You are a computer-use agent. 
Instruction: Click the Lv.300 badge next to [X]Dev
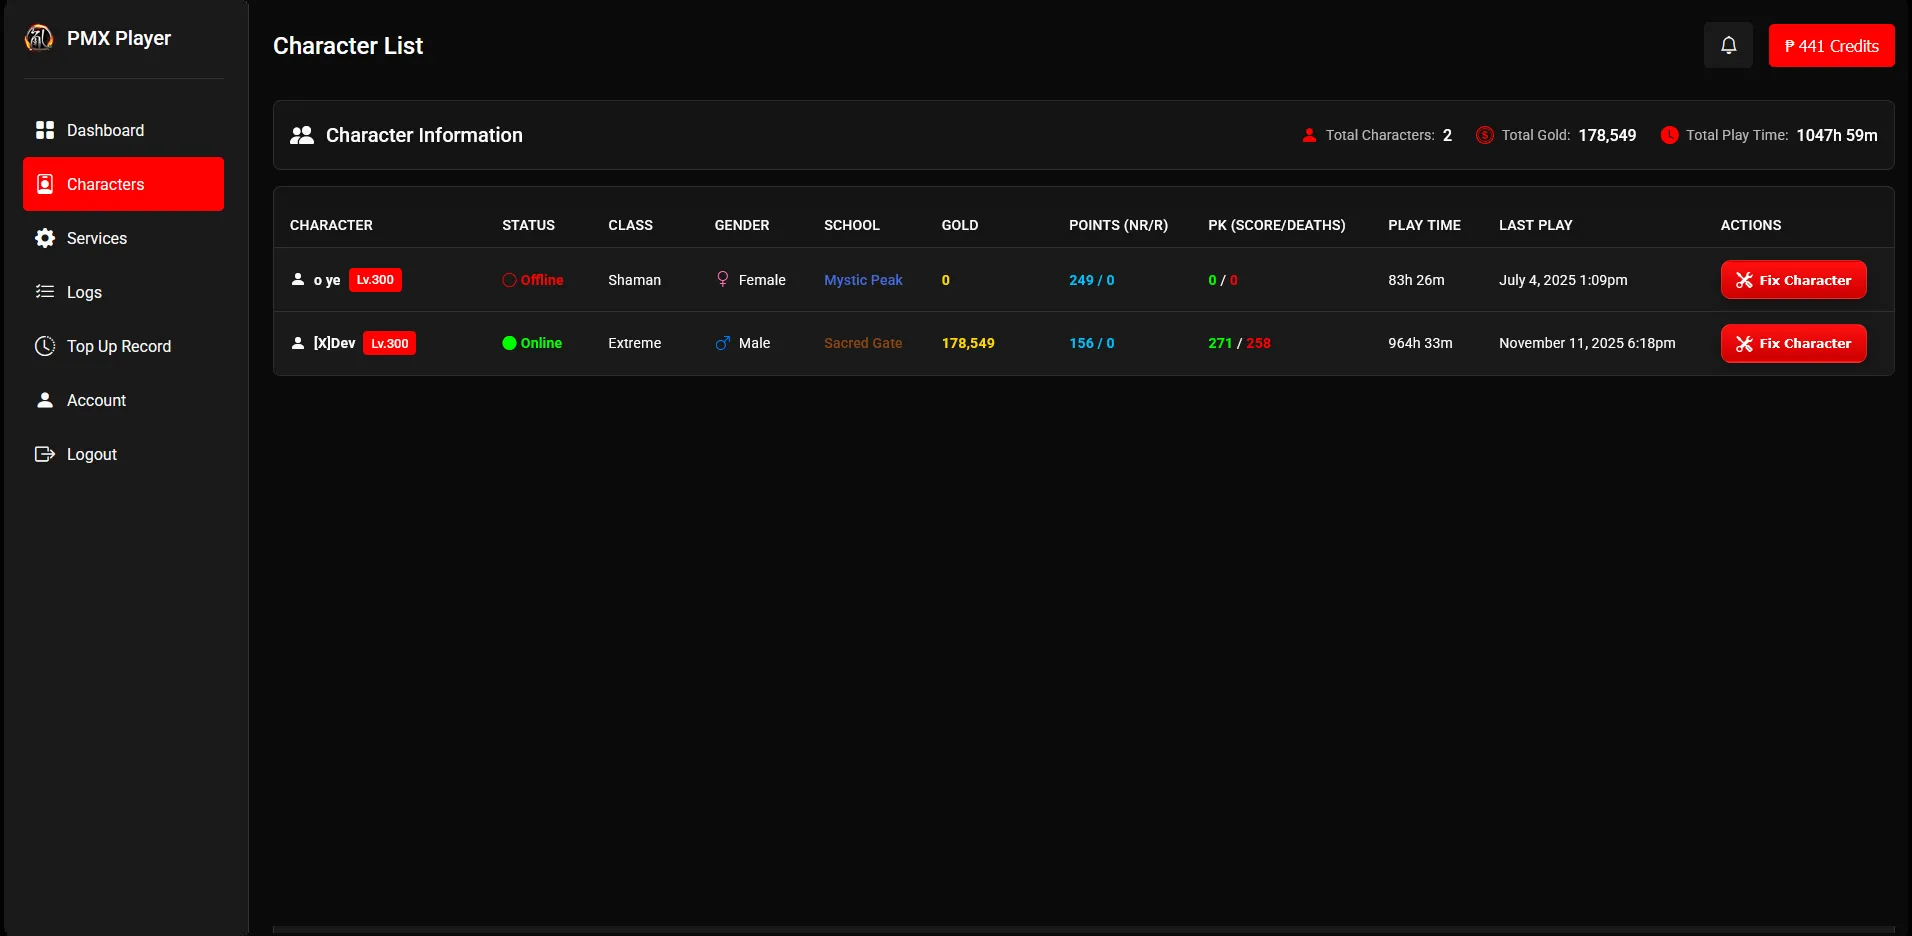click(x=389, y=343)
